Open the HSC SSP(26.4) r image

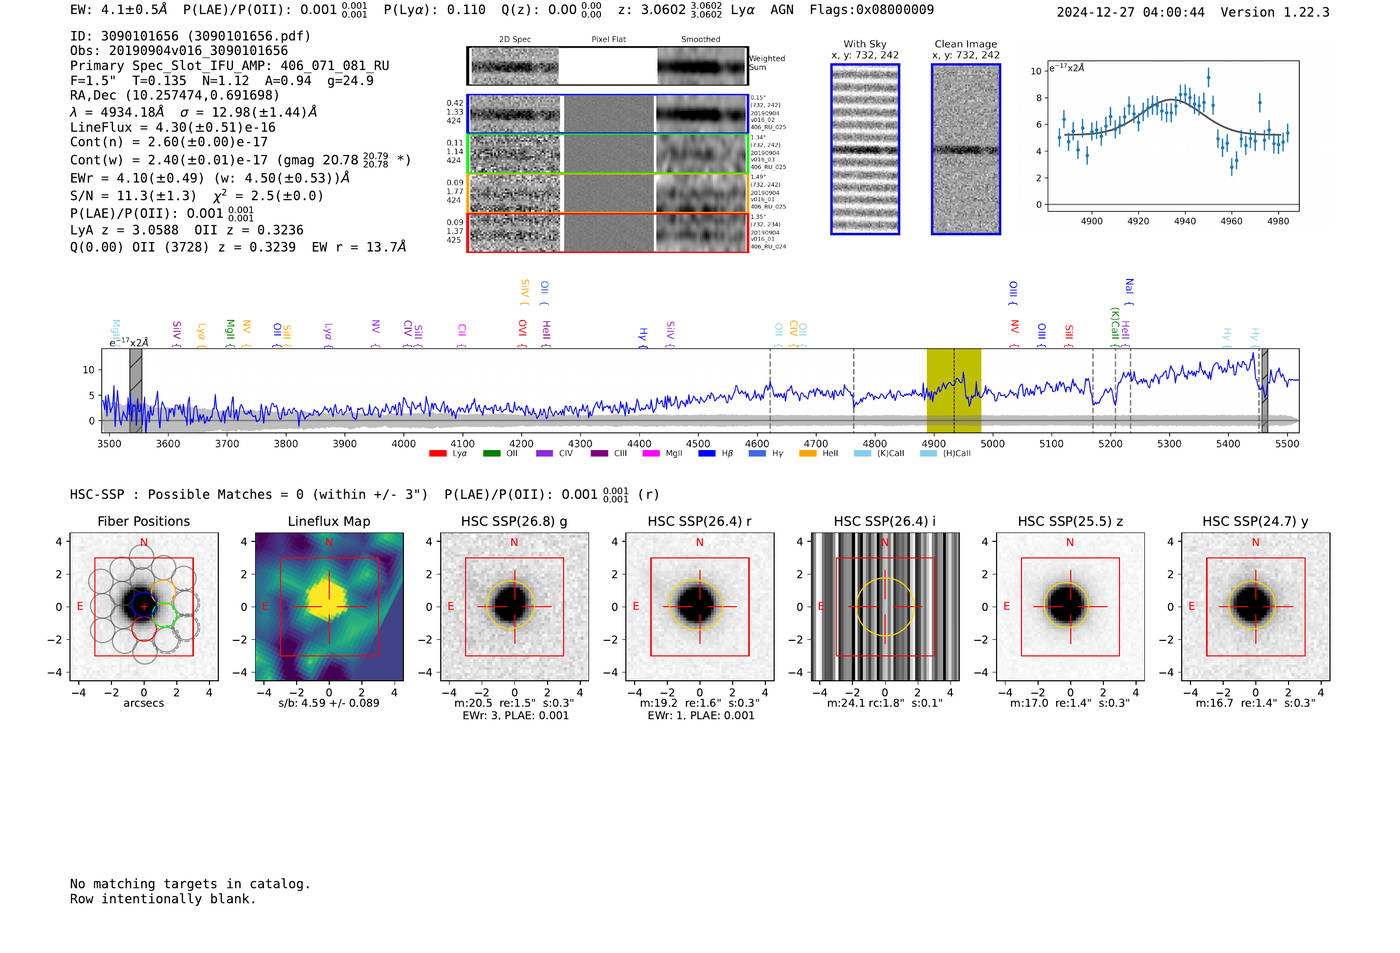pyautogui.click(x=700, y=607)
